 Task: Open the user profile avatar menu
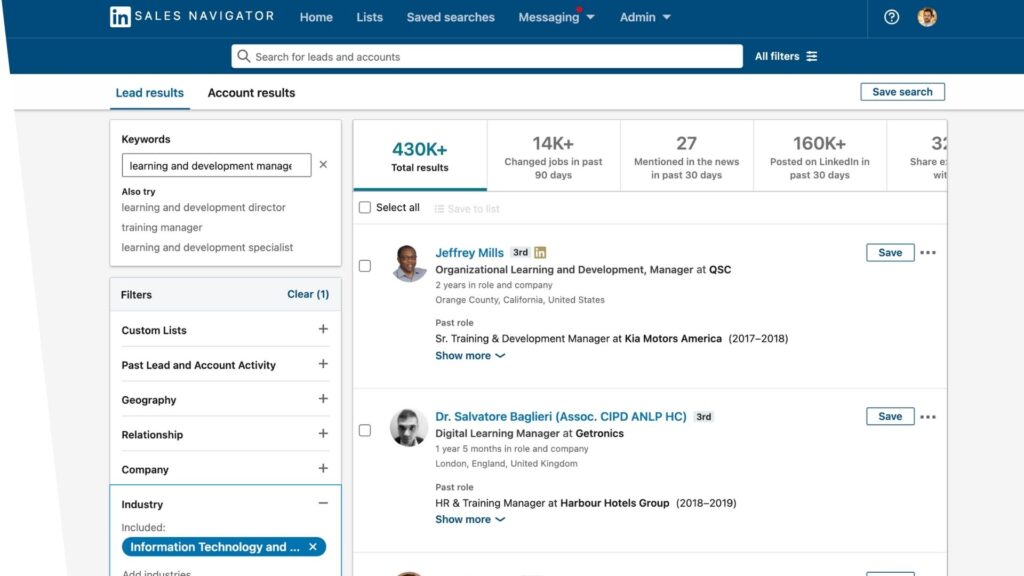(x=927, y=17)
